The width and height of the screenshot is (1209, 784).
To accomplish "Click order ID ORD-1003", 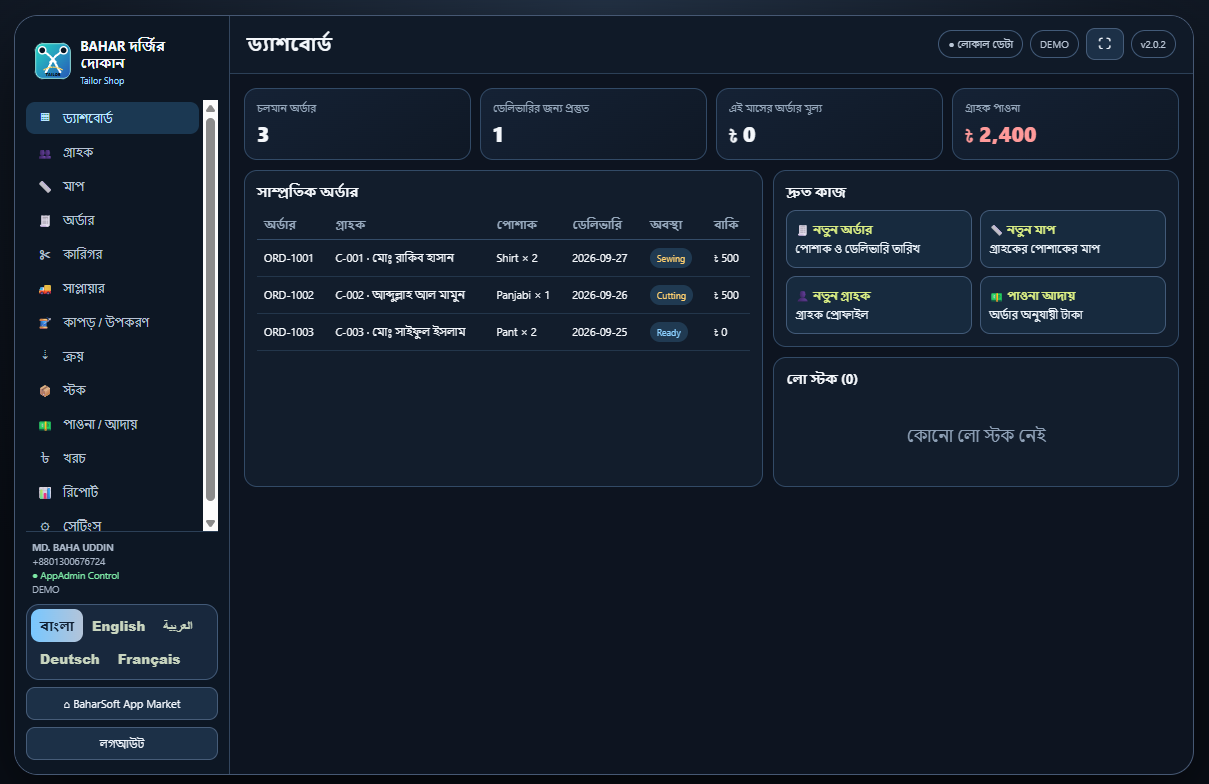I will pos(289,332).
